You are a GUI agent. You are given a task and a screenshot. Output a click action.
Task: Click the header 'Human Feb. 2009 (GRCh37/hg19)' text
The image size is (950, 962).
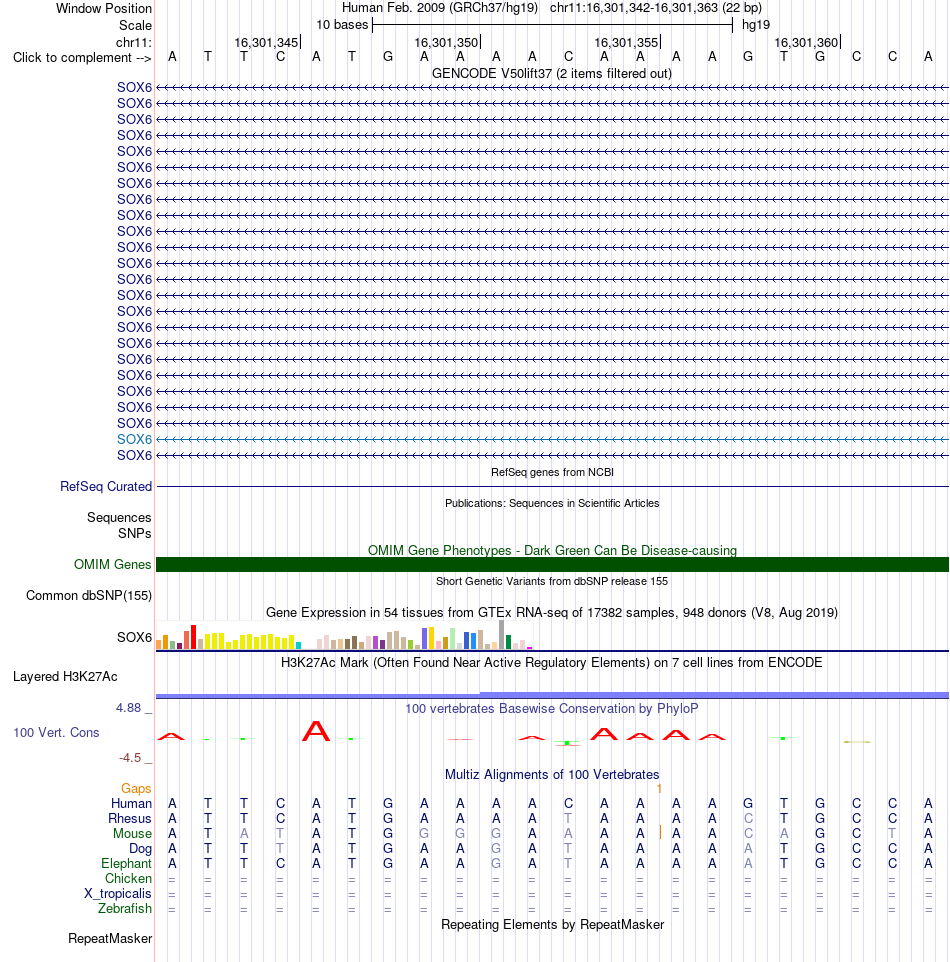coord(439,8)
